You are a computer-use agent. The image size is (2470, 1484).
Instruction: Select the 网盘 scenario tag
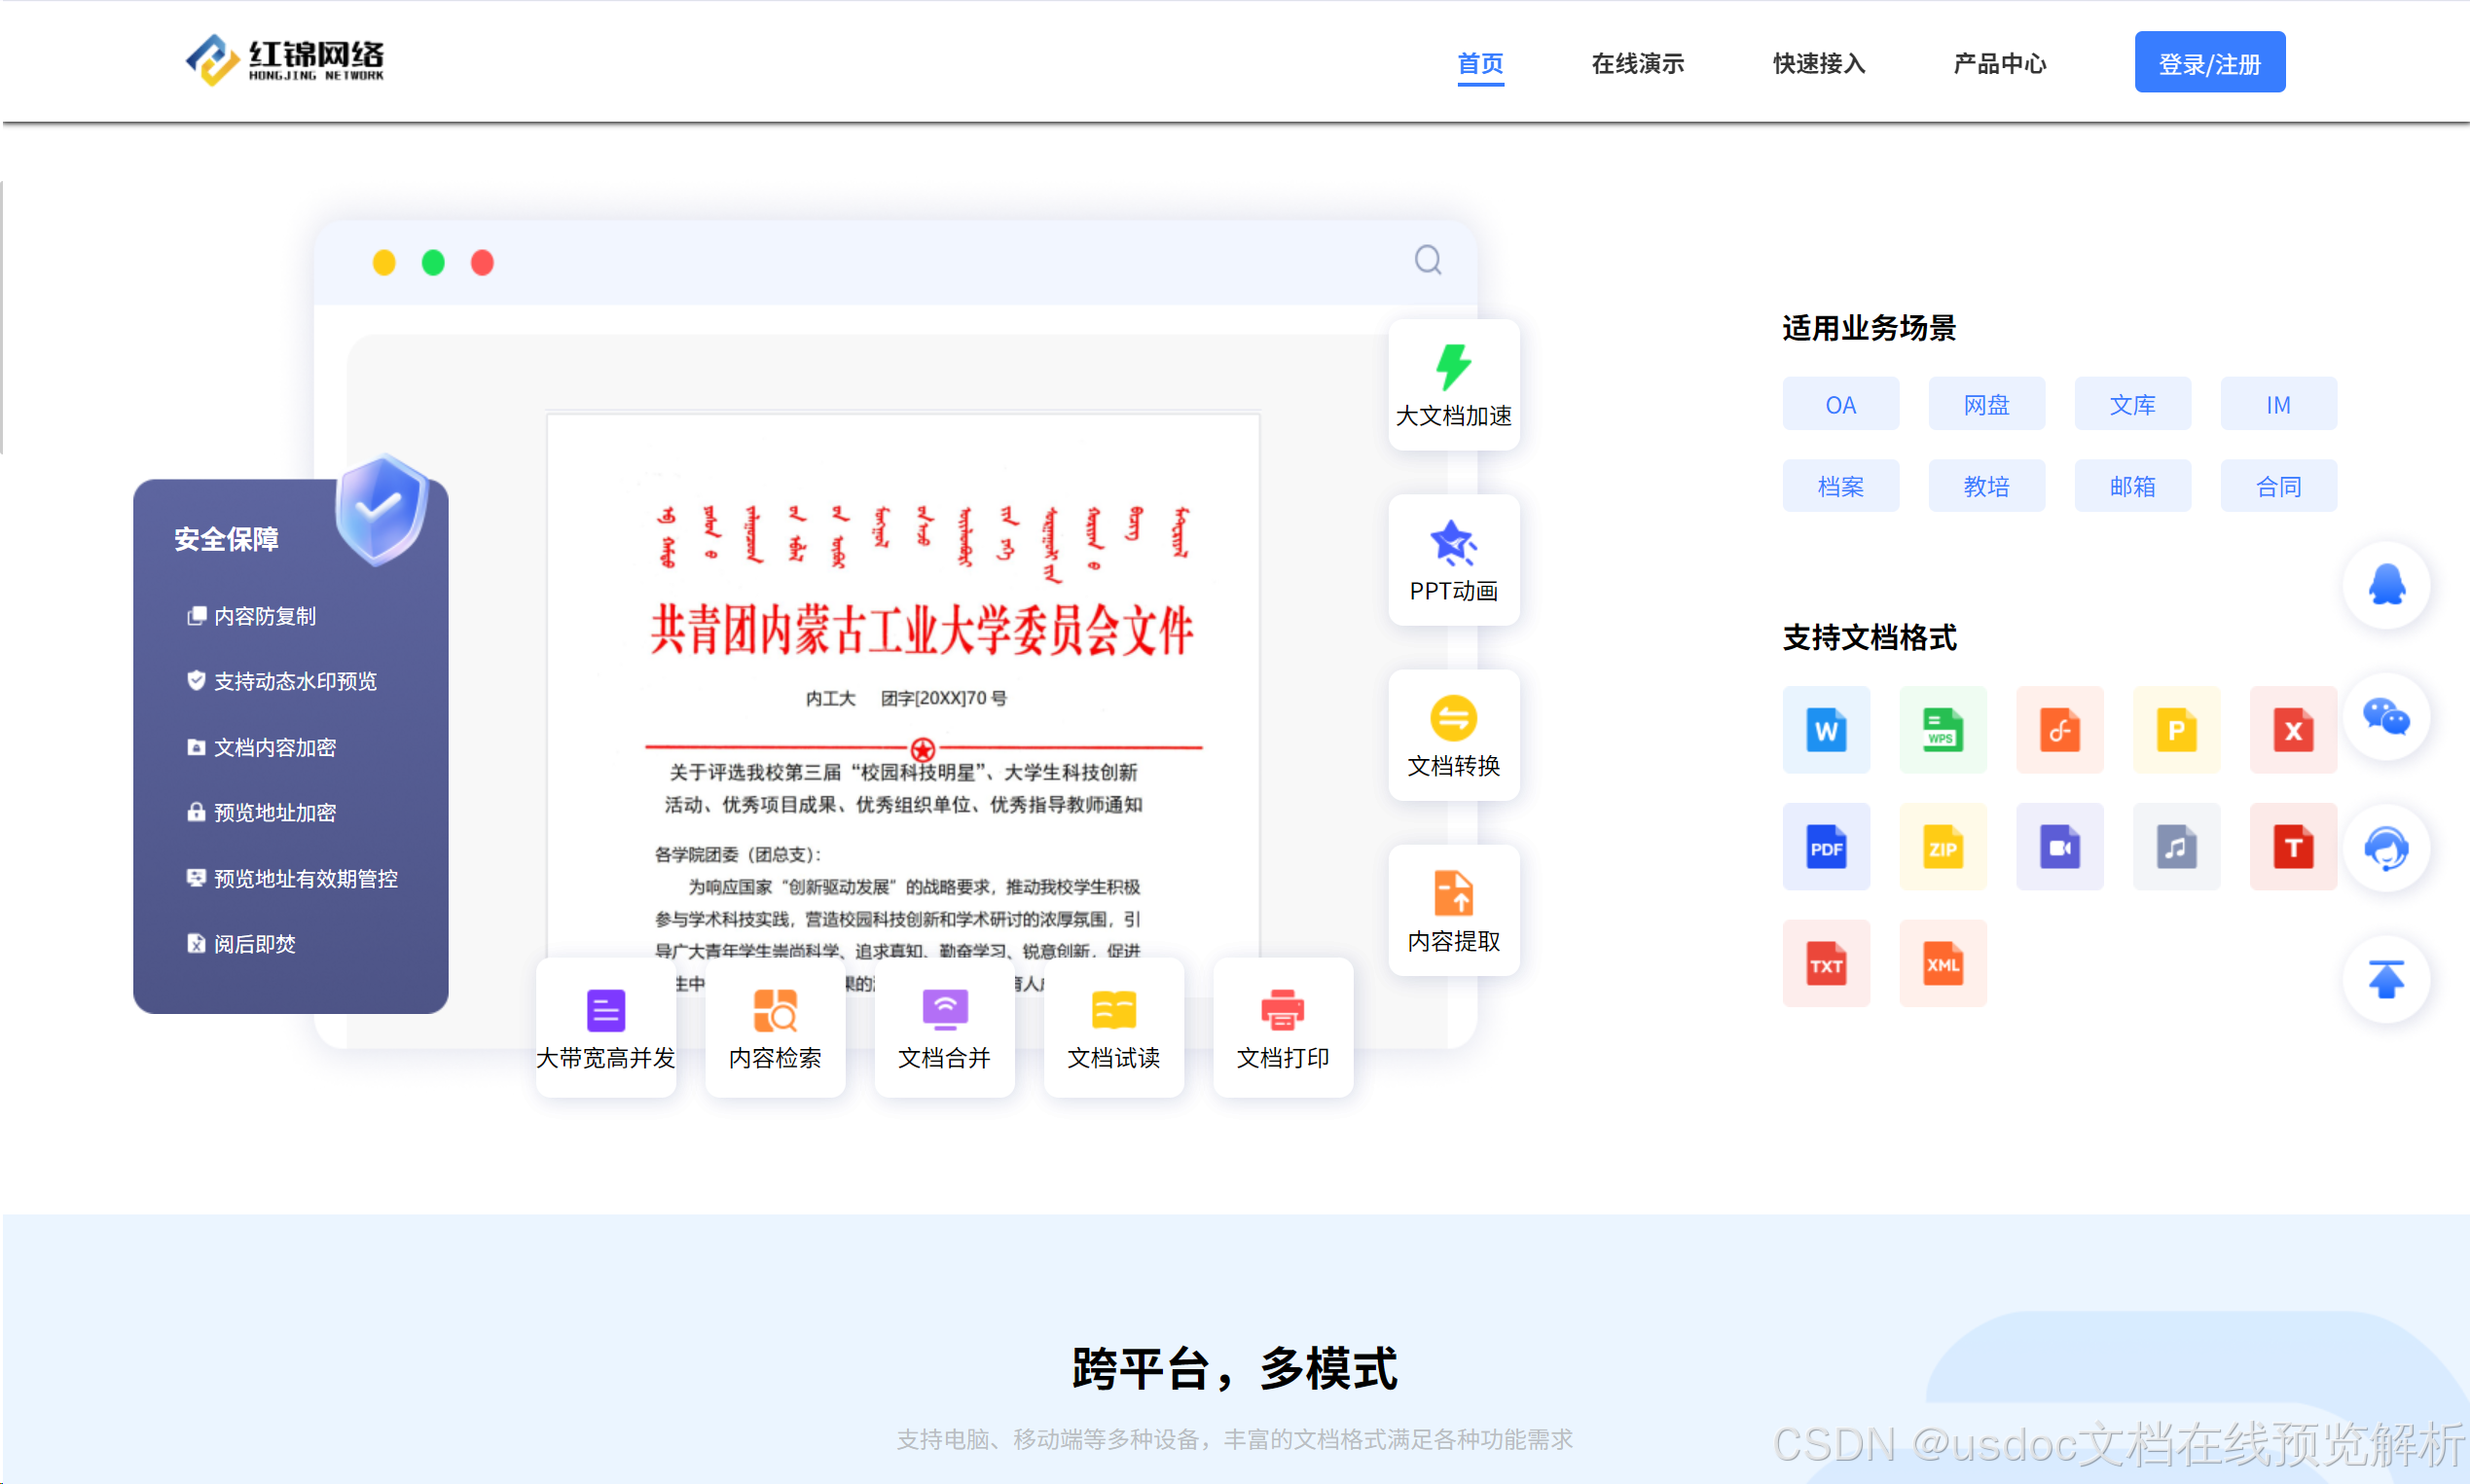[x=1985, y=404]
